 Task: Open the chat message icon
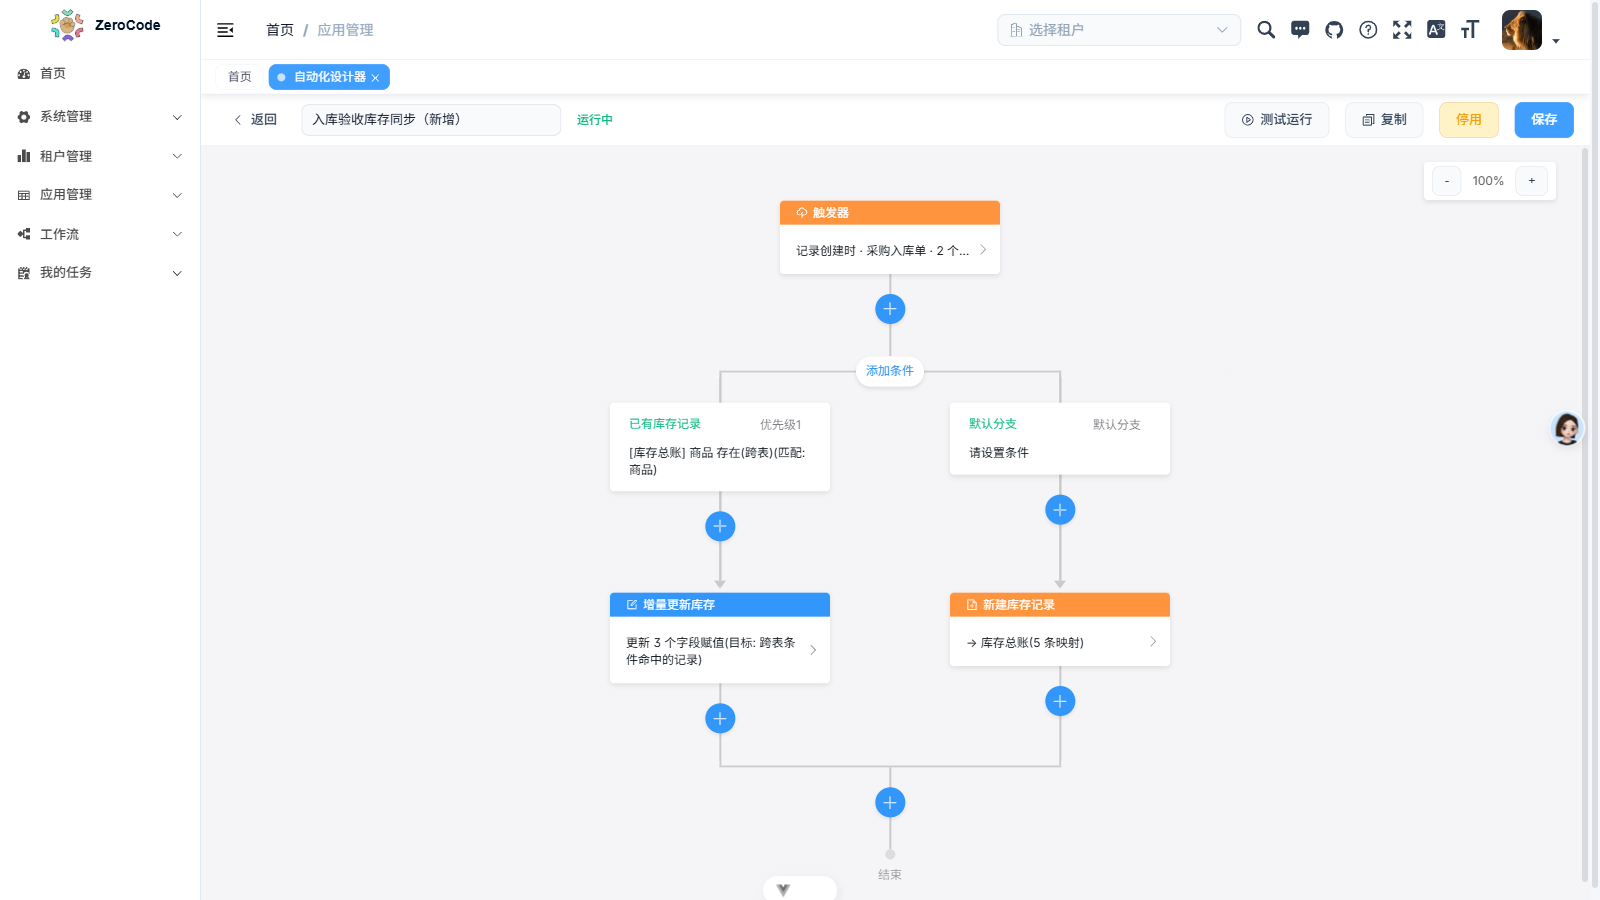[x=1300, y=30]
